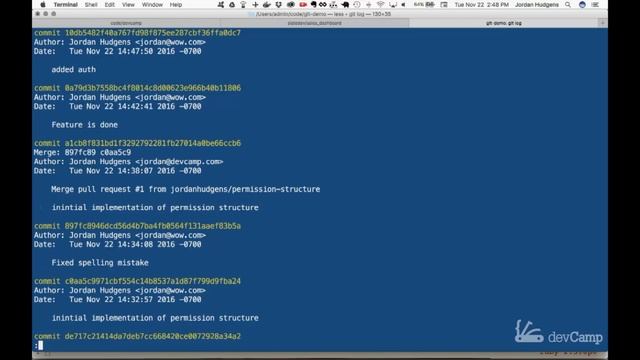
Task: Open the Shell menu
Action: tap(91, 4)
